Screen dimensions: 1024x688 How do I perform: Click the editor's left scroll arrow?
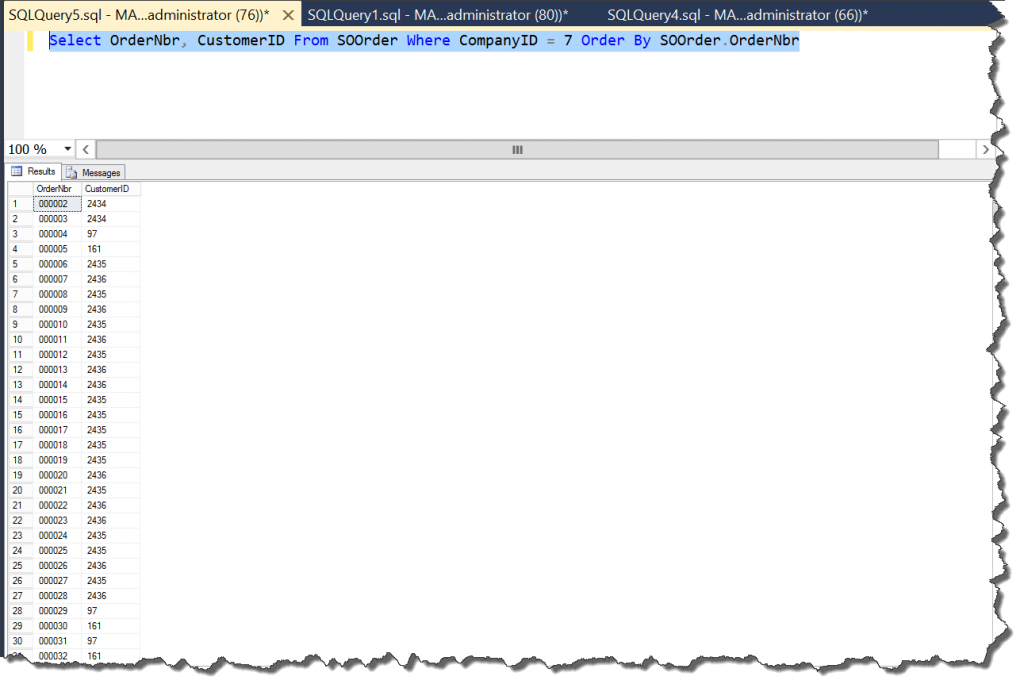(85, 148)
